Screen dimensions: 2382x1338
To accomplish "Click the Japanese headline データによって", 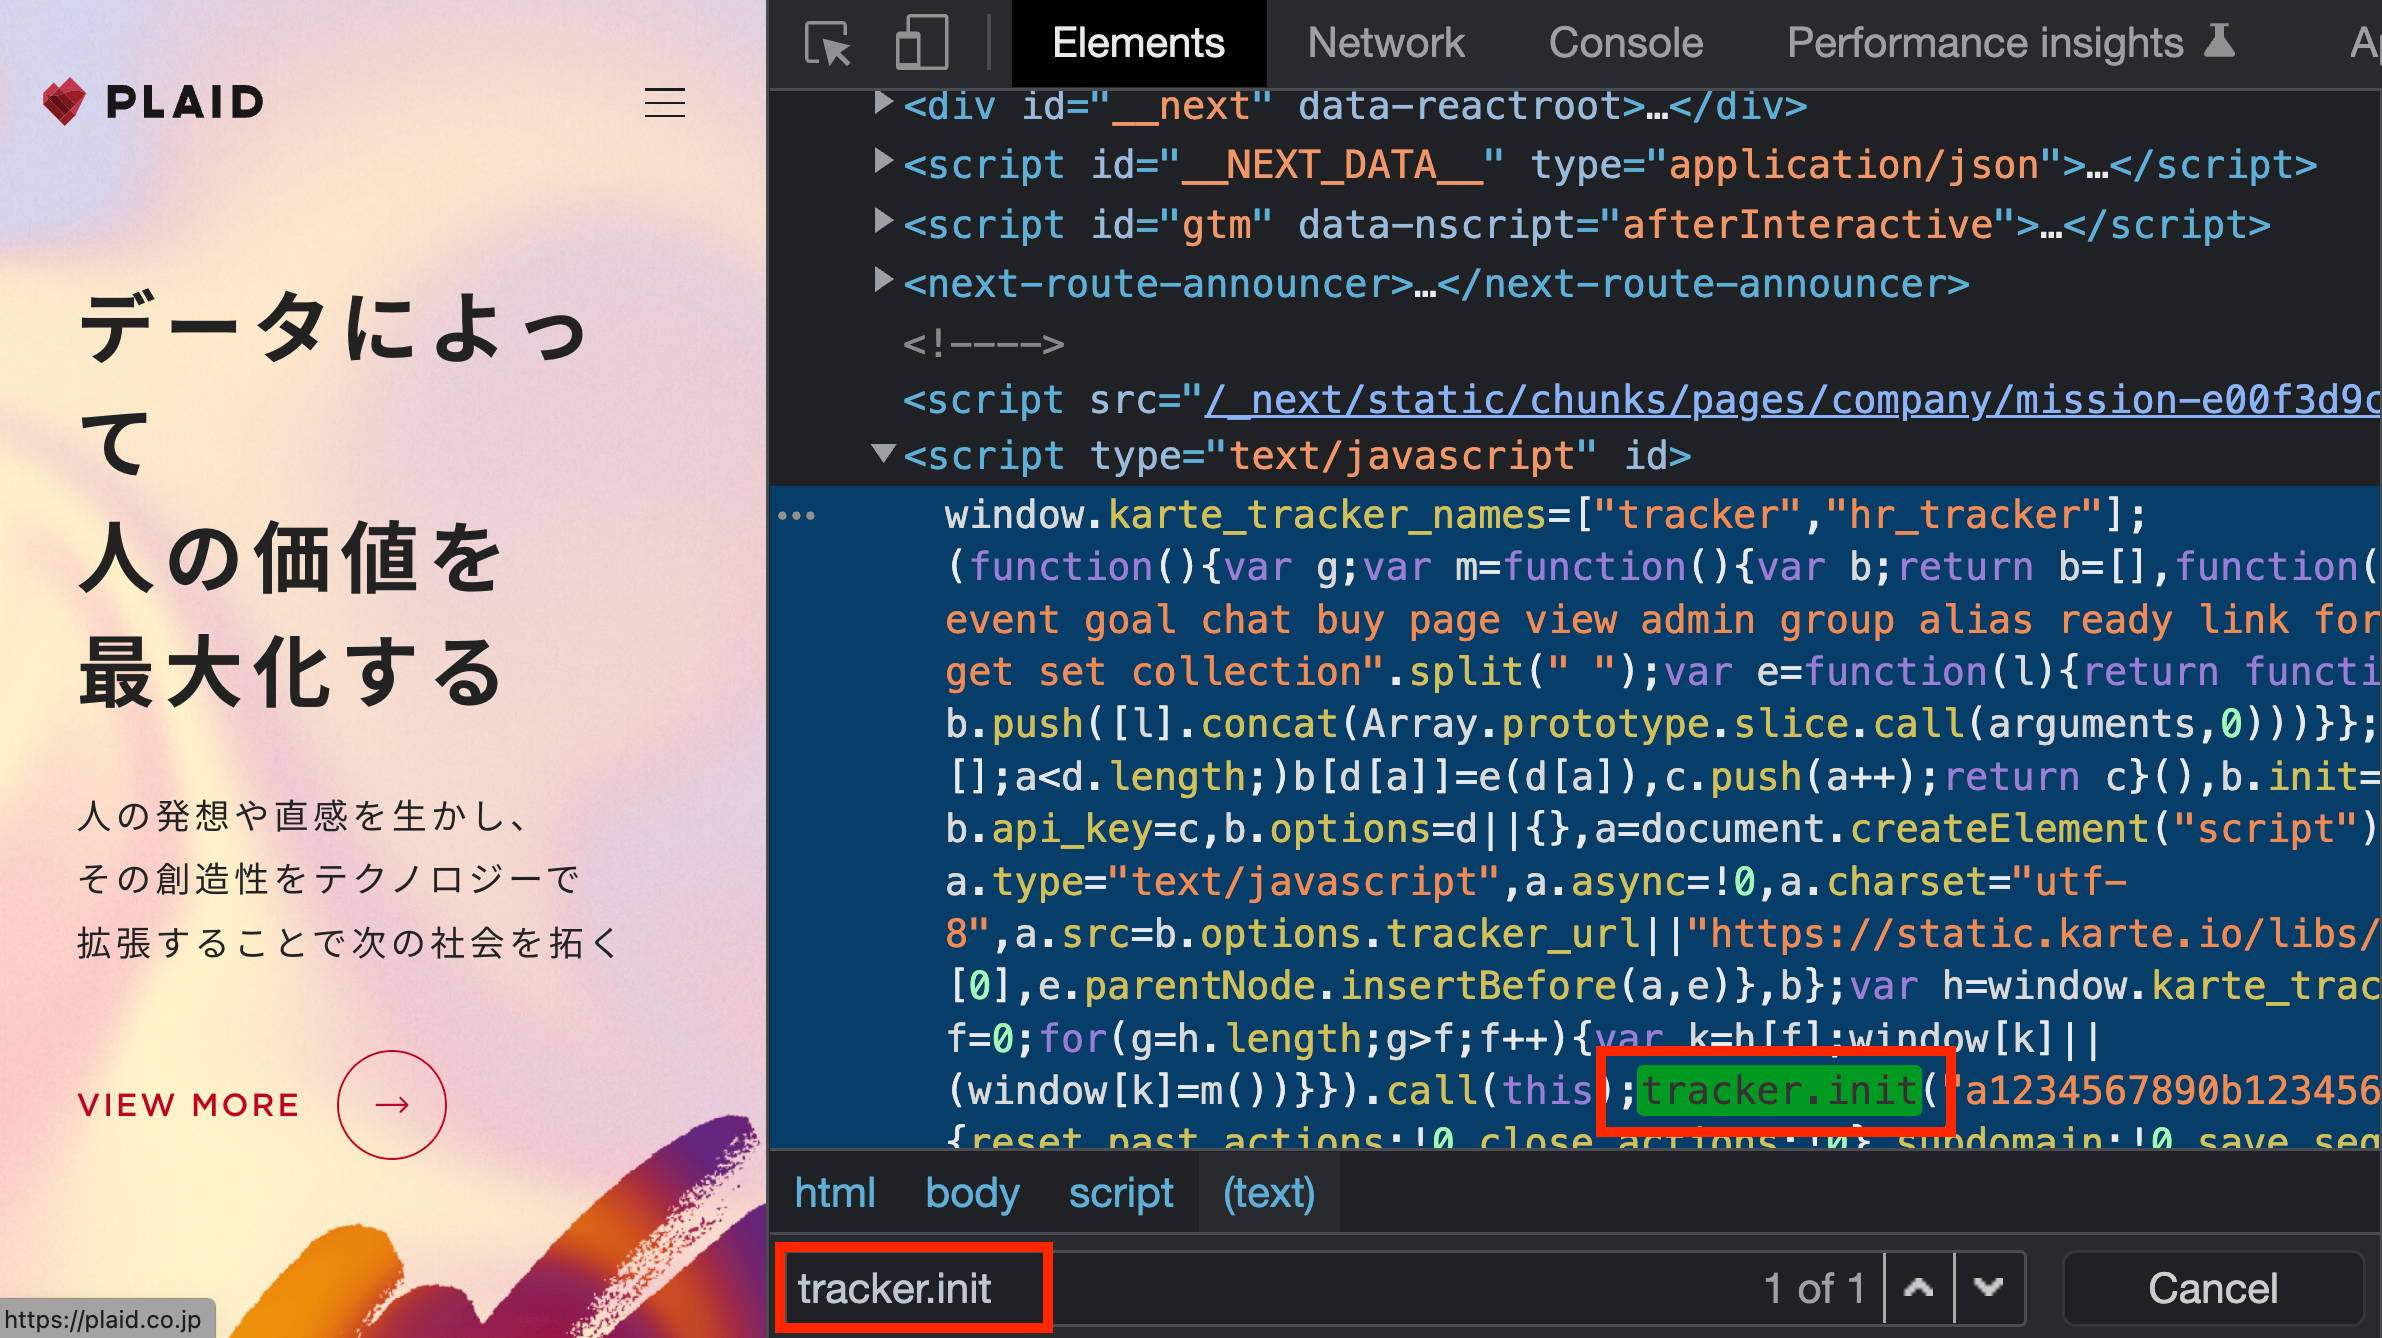I will coord(335,384).
